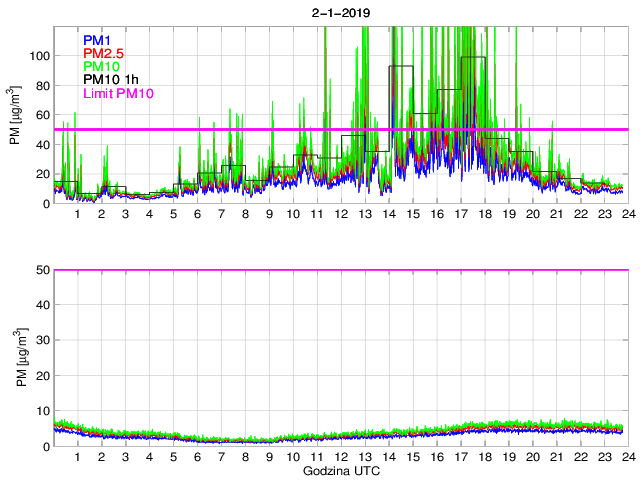Select the blue PM1 legend entry
The width and height of the screenshot is (640, 480).
[x=97, y=40]
